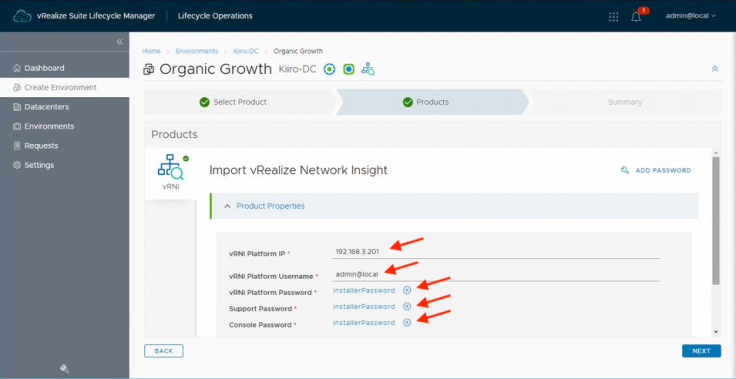
Task: Click the Import vRealize Network Insight heading
Action: (299, 170)
